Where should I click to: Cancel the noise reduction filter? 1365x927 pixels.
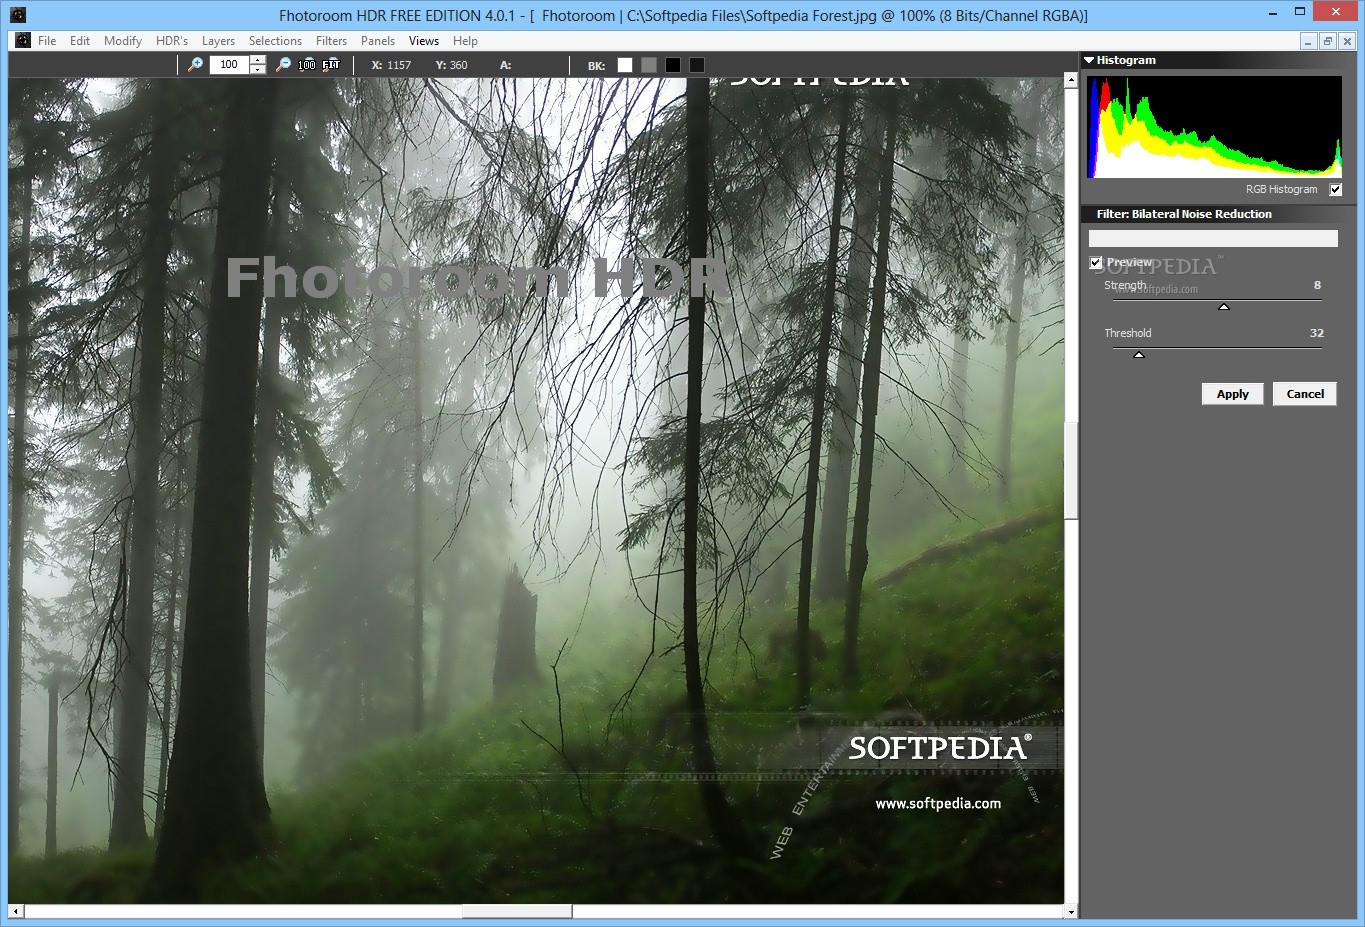point(1305,394)
